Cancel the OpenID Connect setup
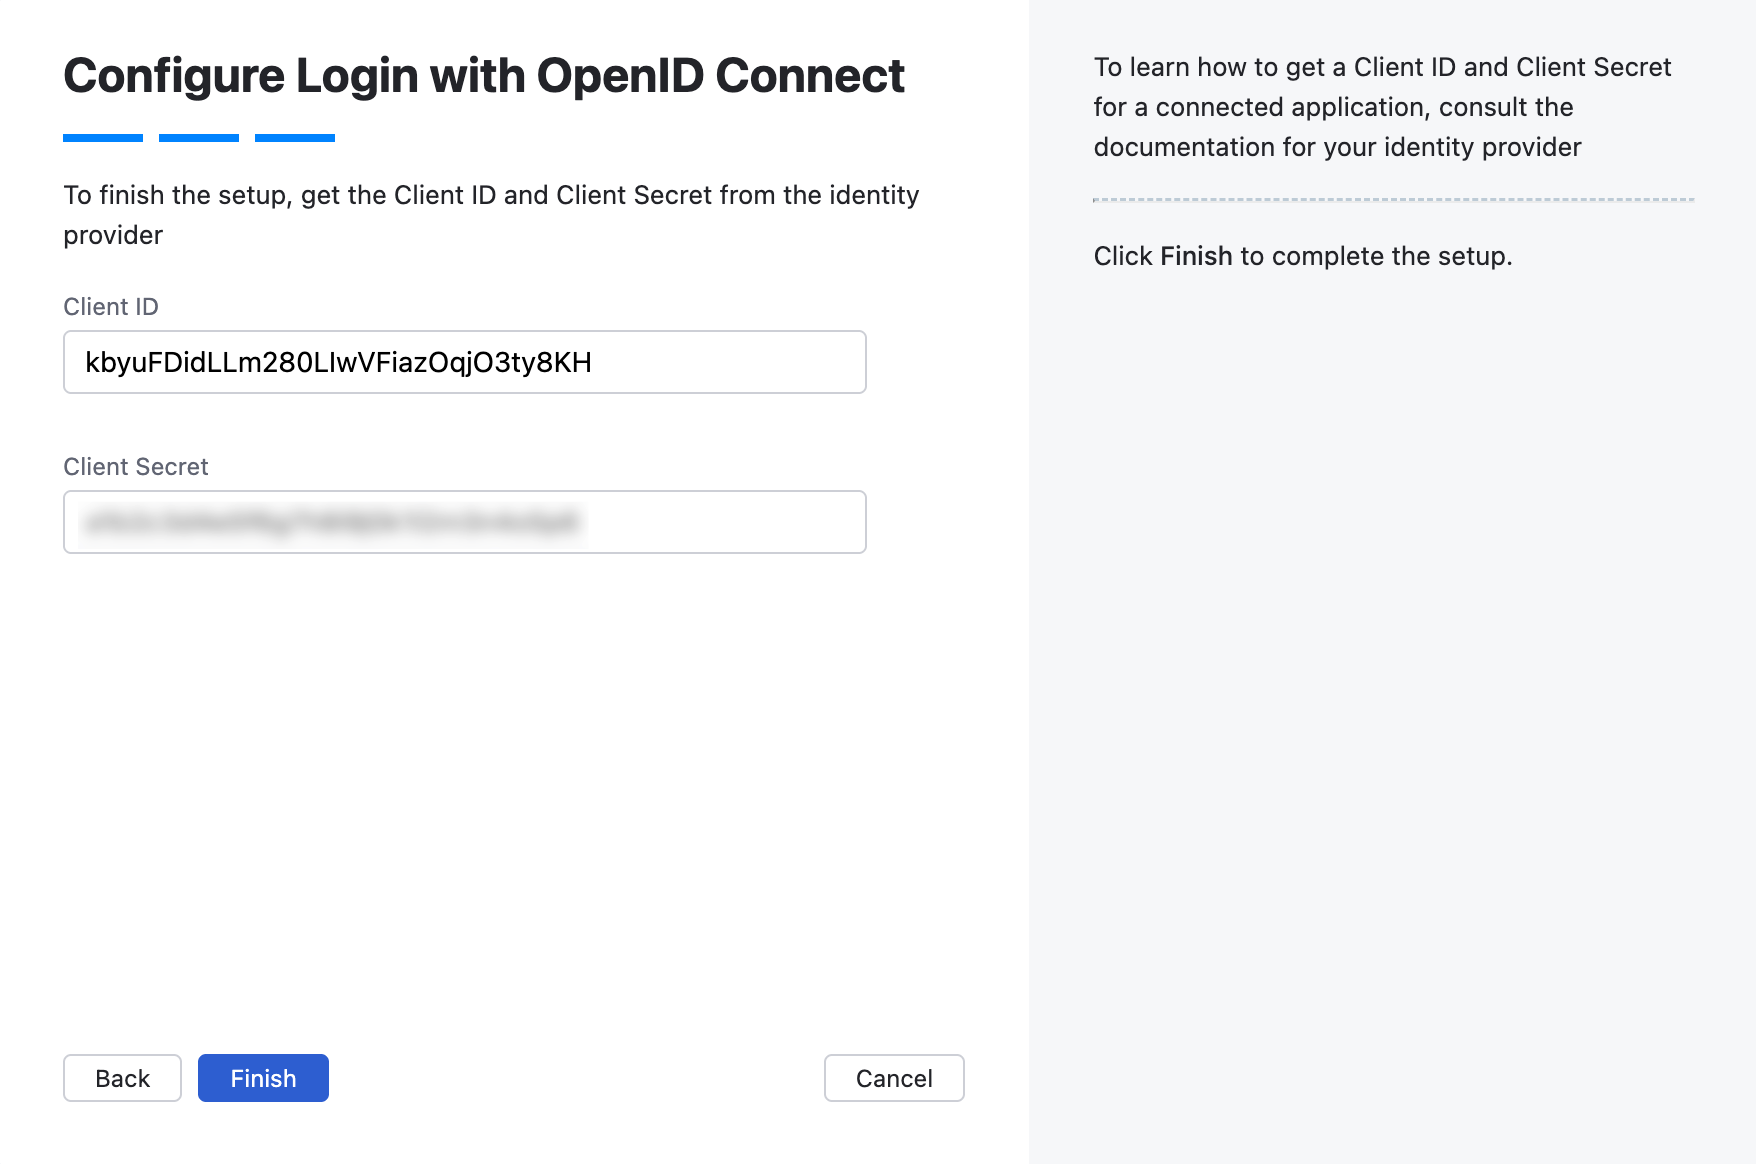 893,1078
